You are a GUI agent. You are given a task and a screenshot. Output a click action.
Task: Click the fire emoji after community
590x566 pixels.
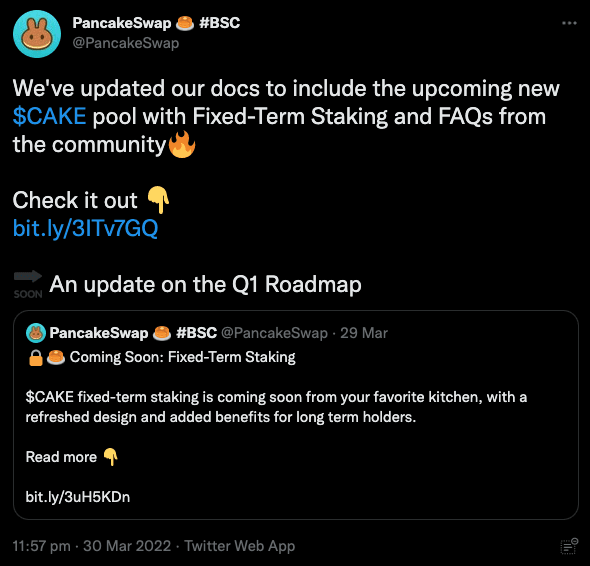tap(182, 144)
